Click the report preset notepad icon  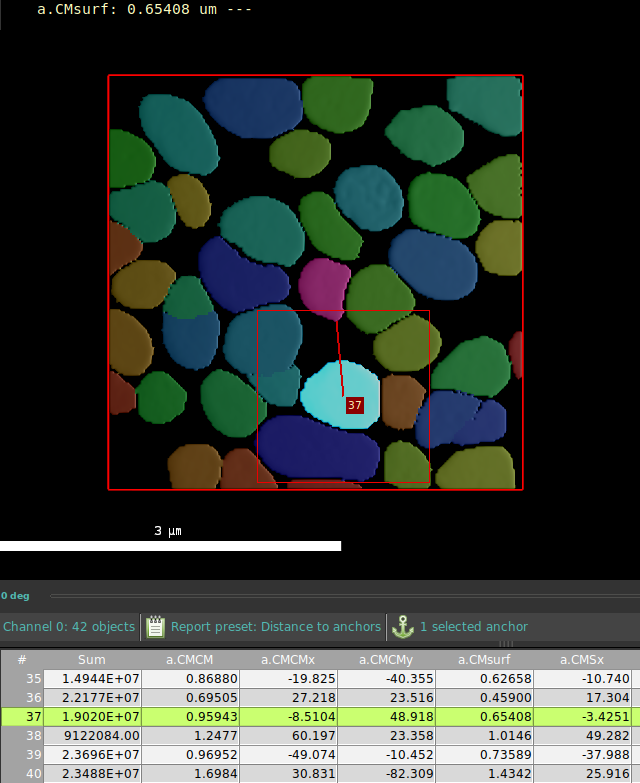tap(155, 627)
